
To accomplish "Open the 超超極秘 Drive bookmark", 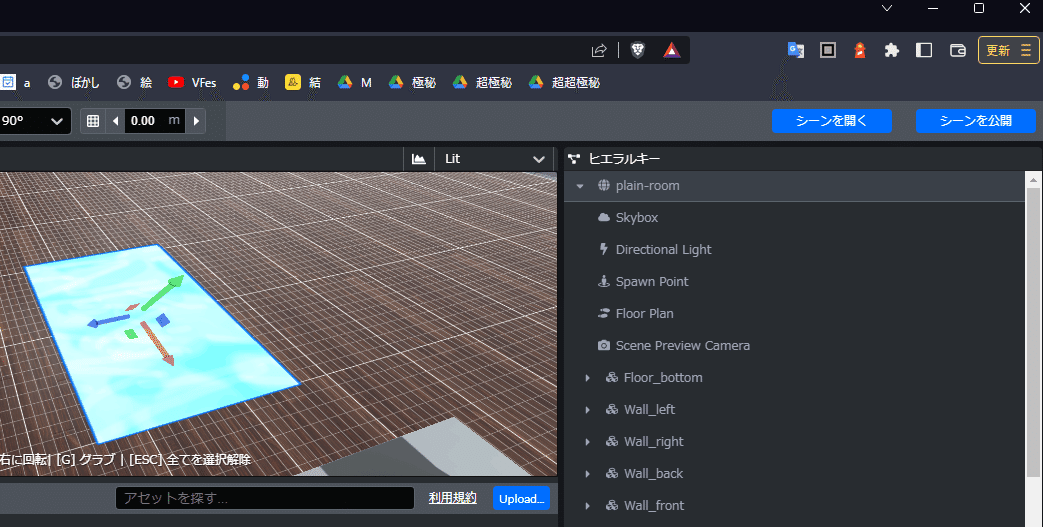I will 564,83.
